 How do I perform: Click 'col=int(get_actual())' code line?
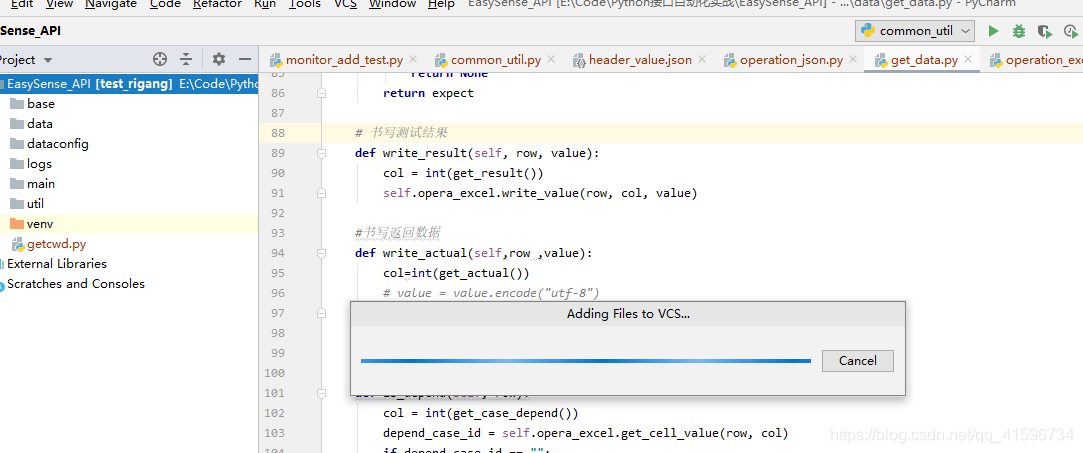click(456, 273)
